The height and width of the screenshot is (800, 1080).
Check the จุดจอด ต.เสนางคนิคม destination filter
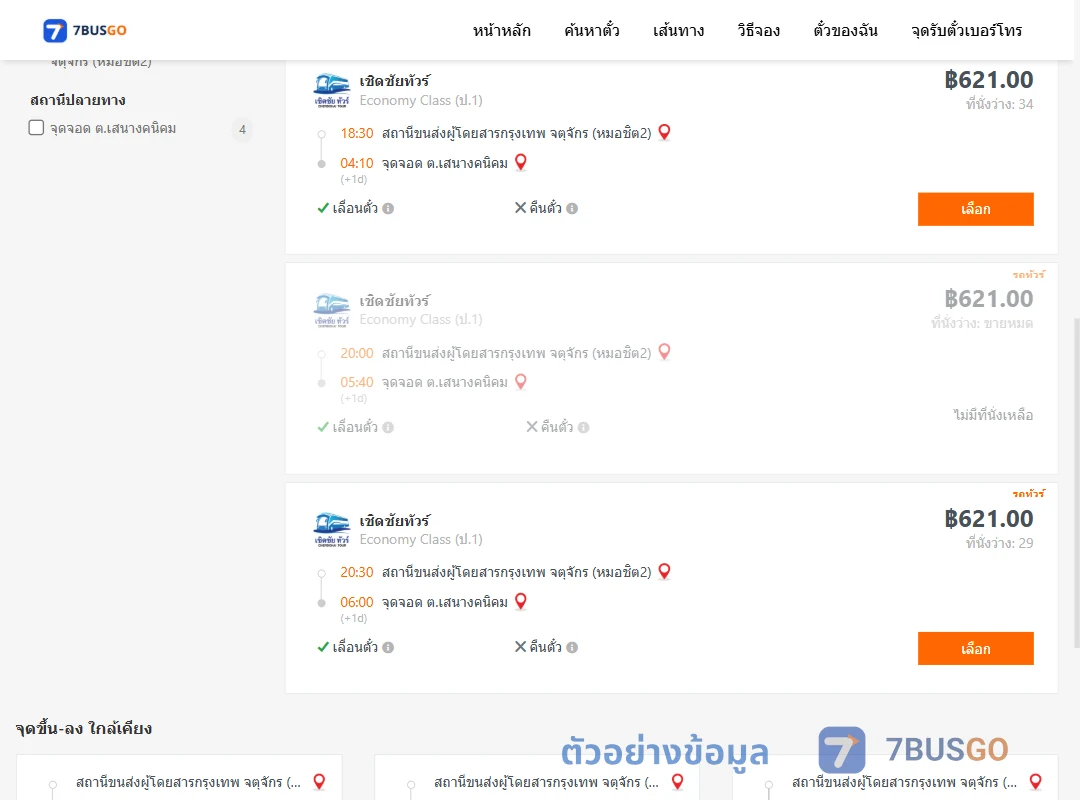click(x=36, y=127)
